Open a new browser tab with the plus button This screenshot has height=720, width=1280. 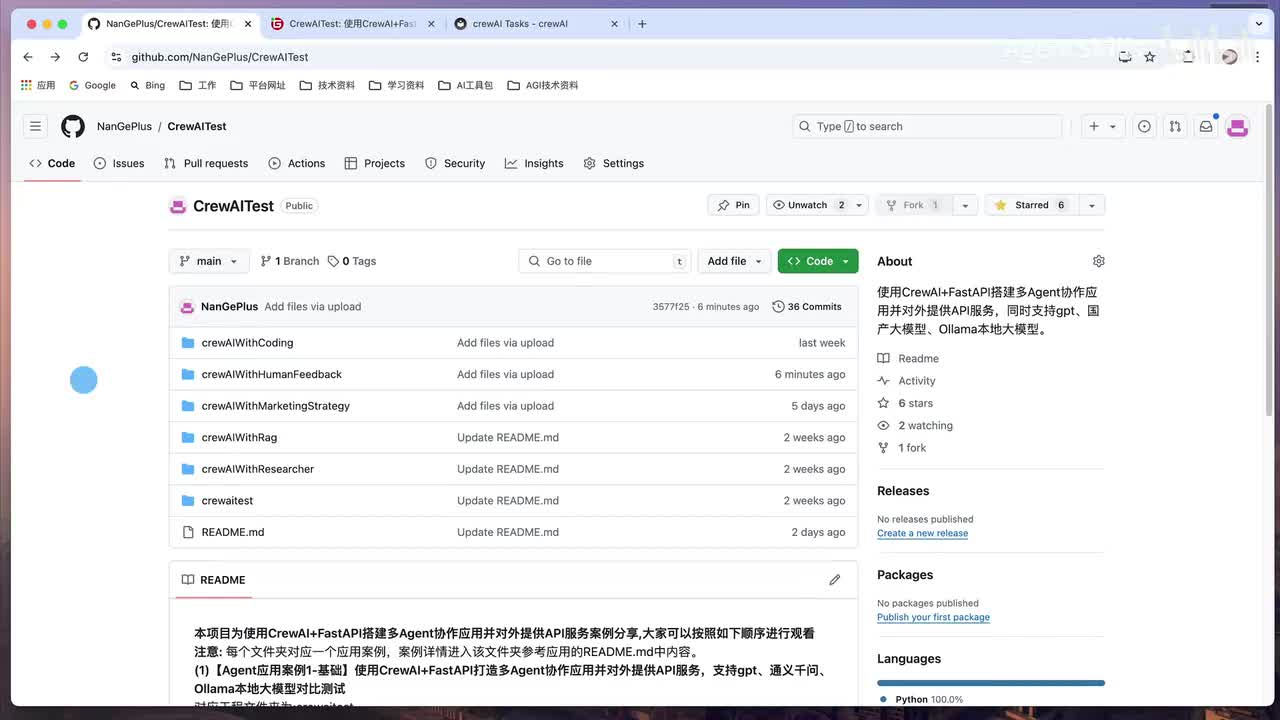(x=642, y=24)
